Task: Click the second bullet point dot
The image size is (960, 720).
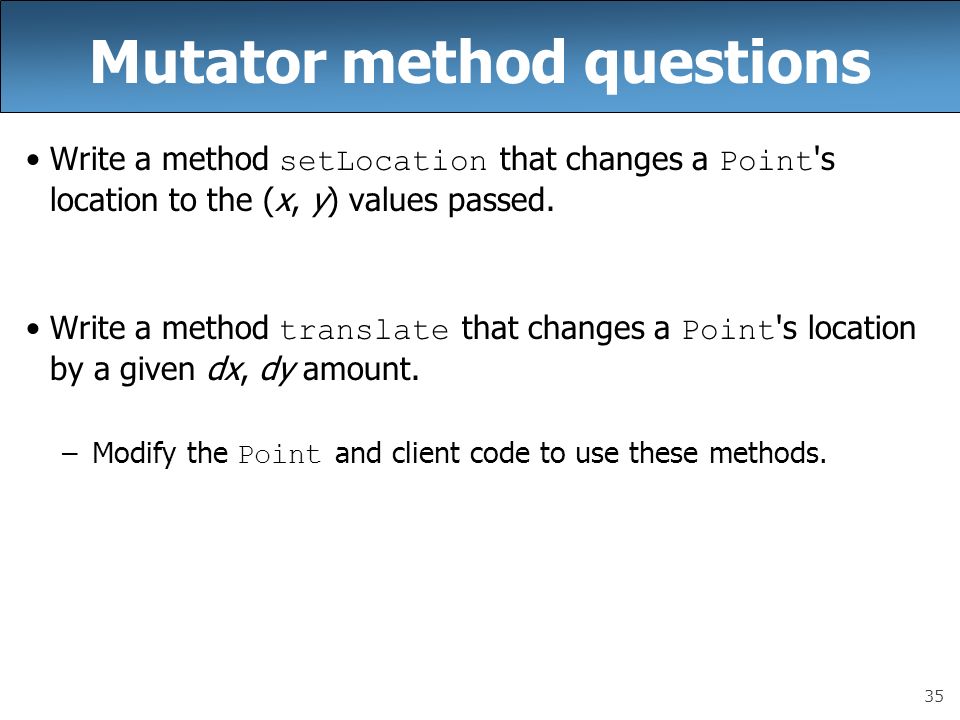Action: click(33, 329)
